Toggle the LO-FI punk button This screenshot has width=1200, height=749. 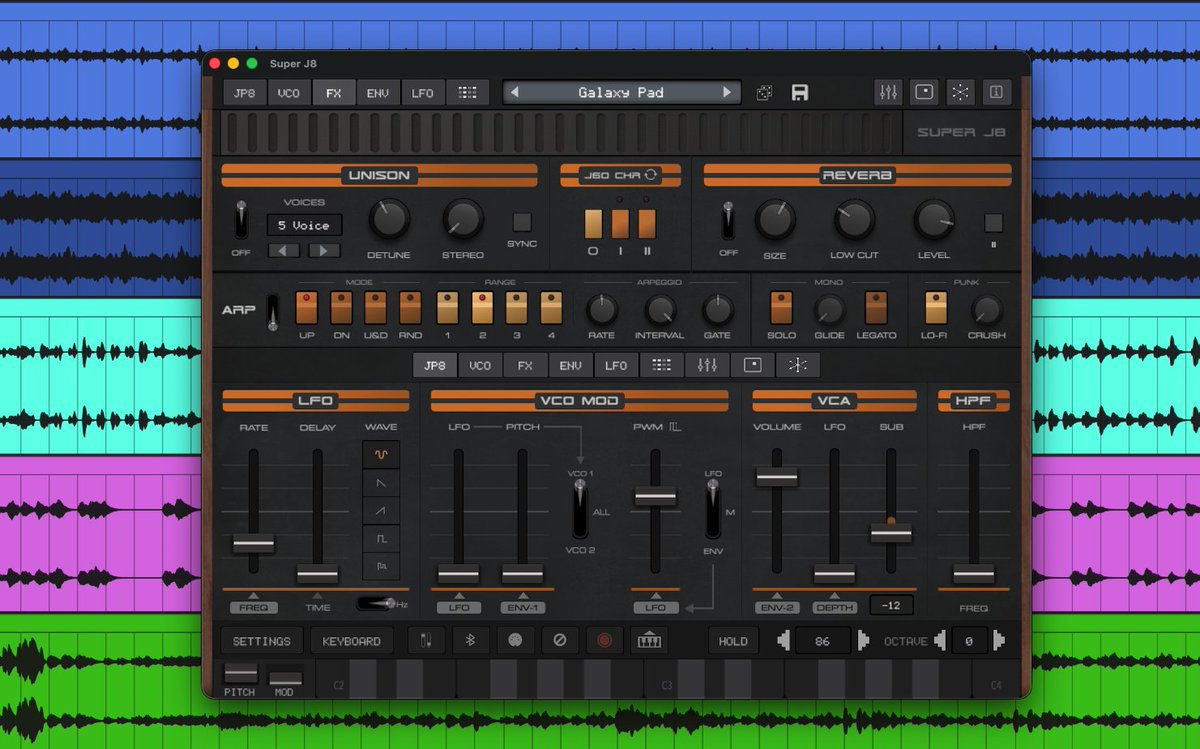point(936,308)
